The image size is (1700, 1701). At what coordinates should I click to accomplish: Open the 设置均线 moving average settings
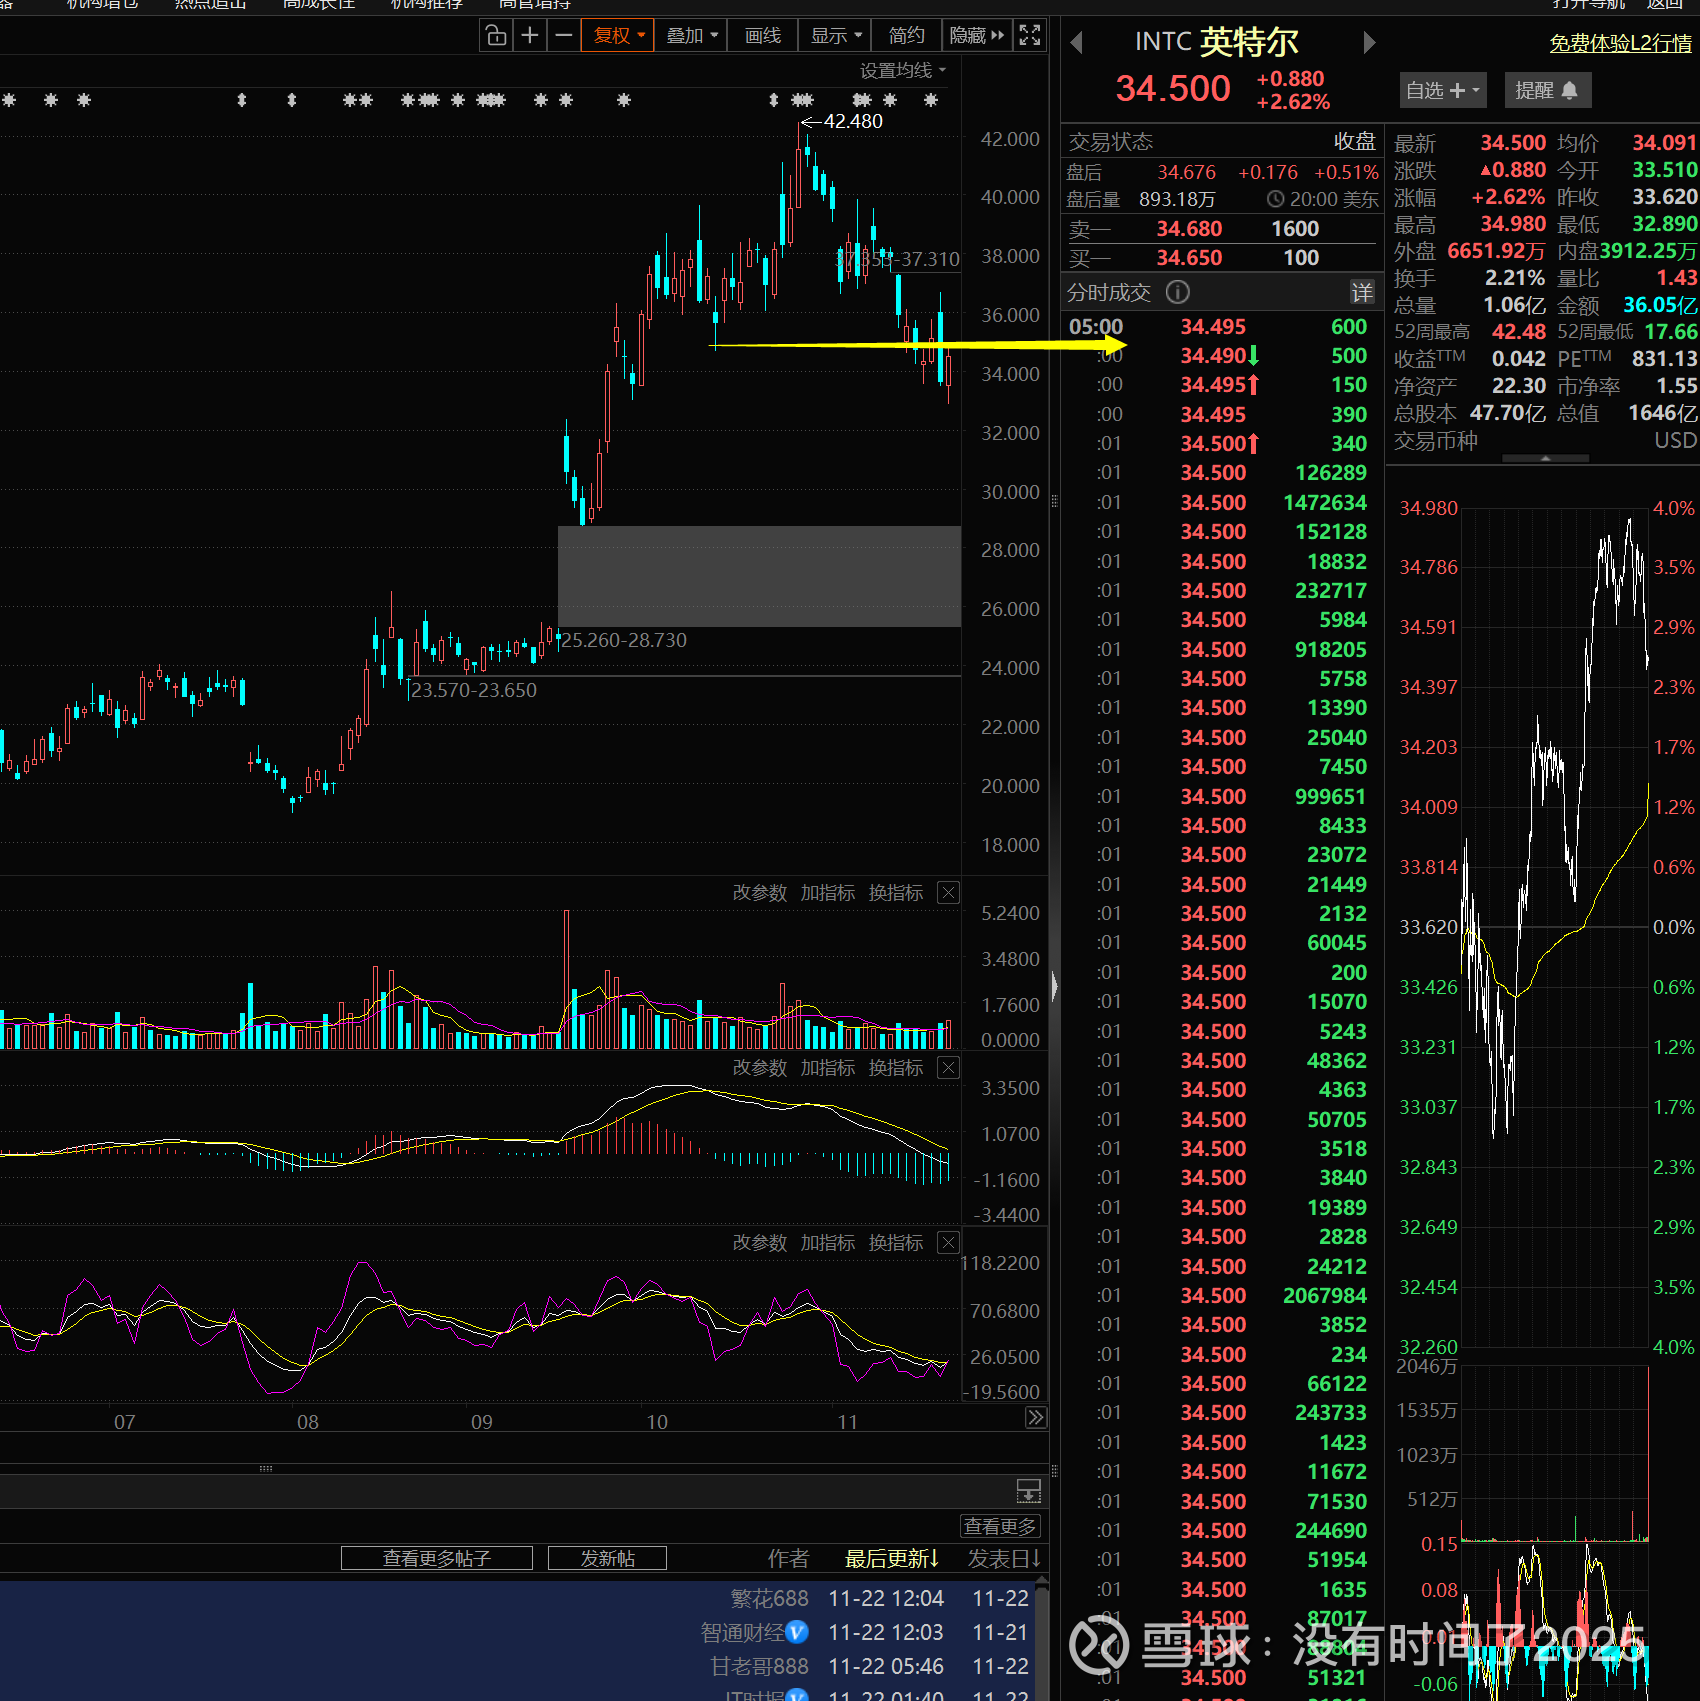tap(902, 70)
